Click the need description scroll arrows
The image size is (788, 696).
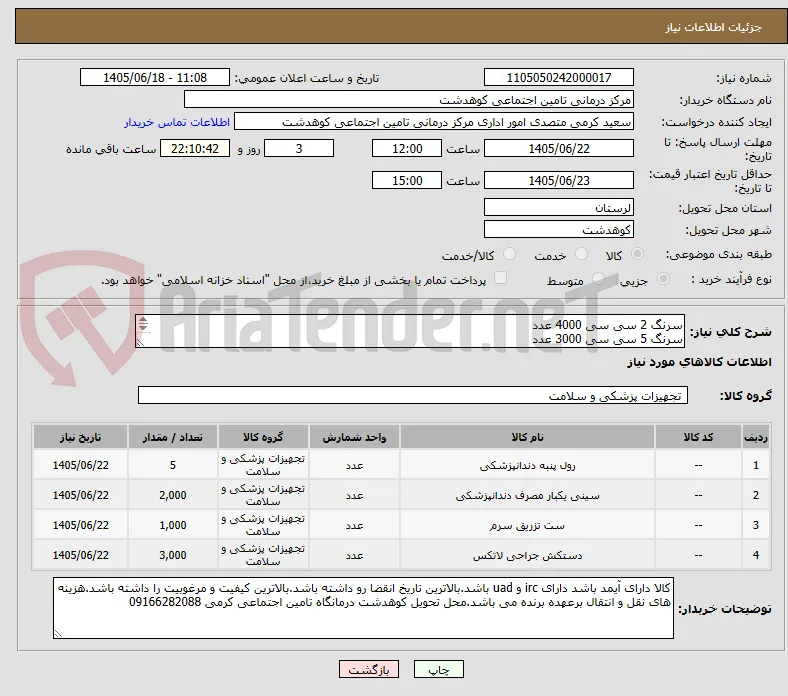(x=143, y=324)
